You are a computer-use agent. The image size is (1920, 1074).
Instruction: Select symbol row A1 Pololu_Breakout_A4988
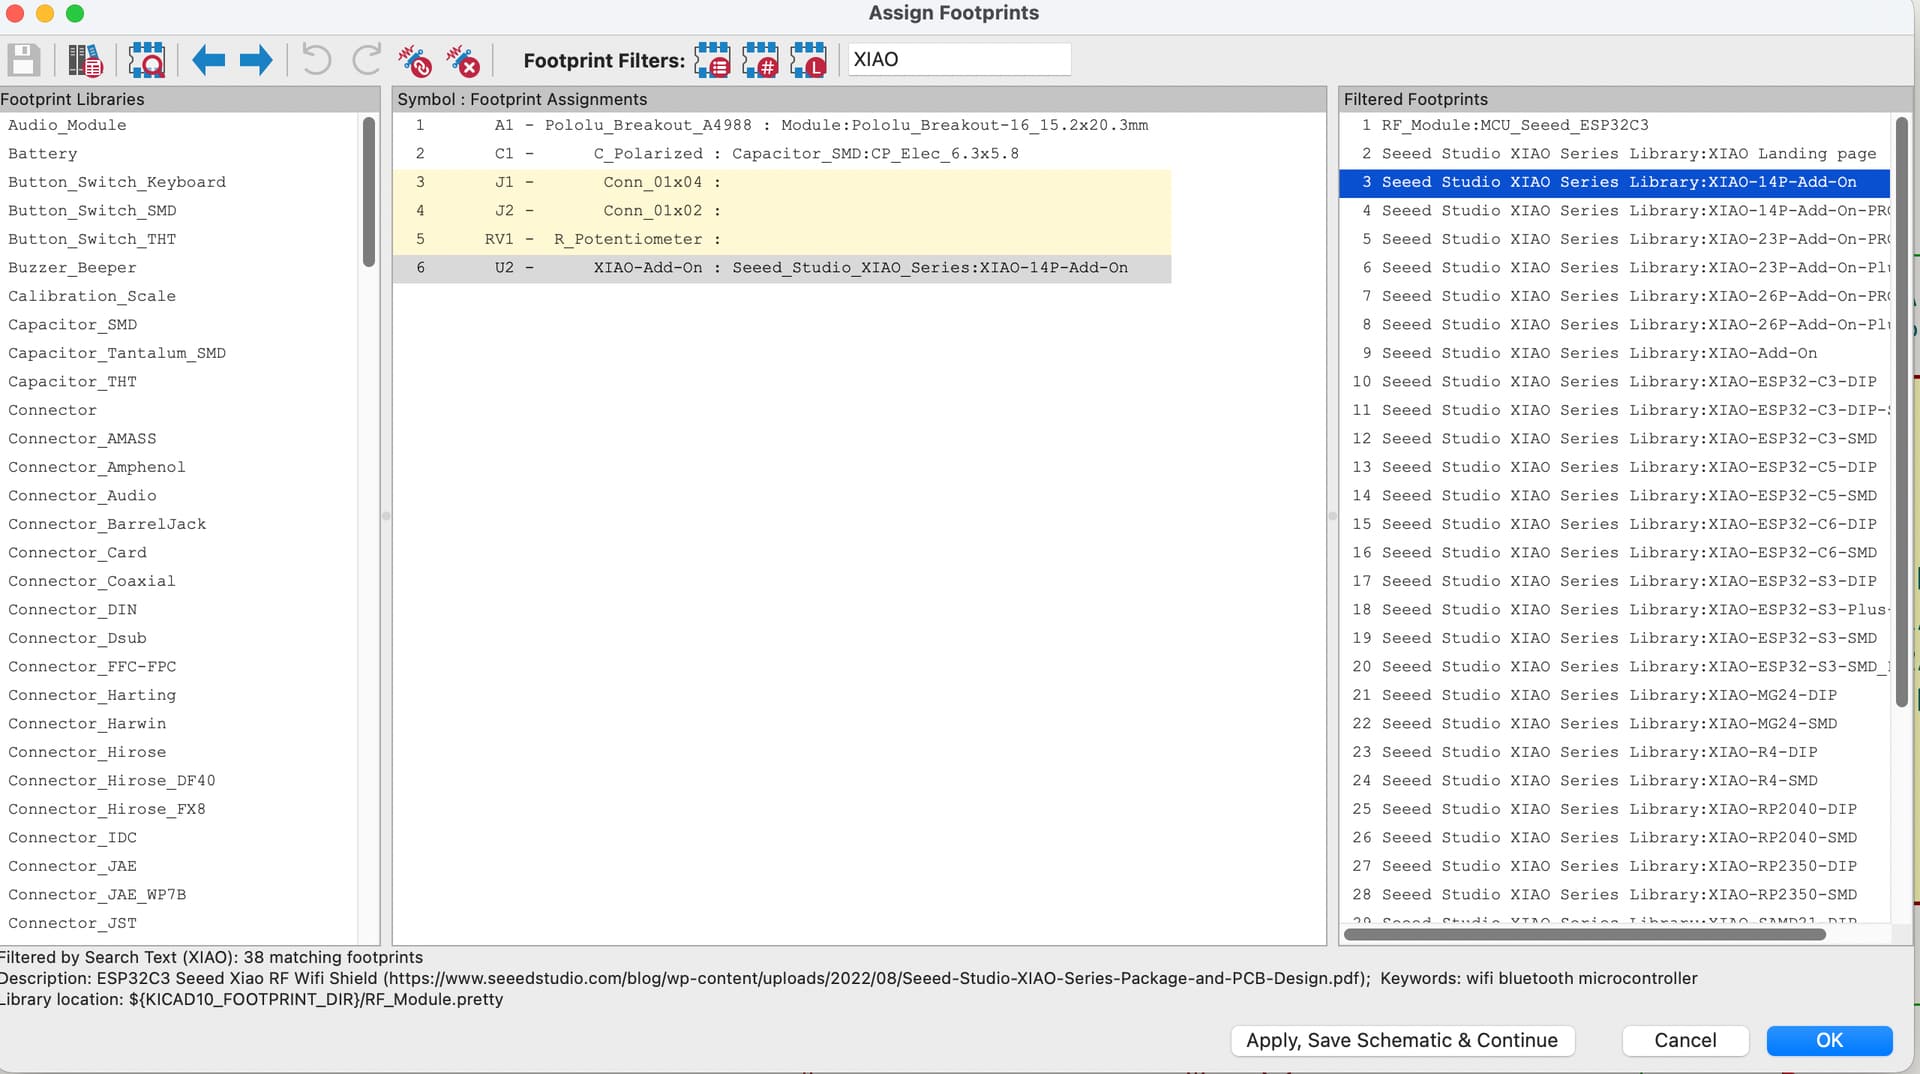tap(781, 125)
